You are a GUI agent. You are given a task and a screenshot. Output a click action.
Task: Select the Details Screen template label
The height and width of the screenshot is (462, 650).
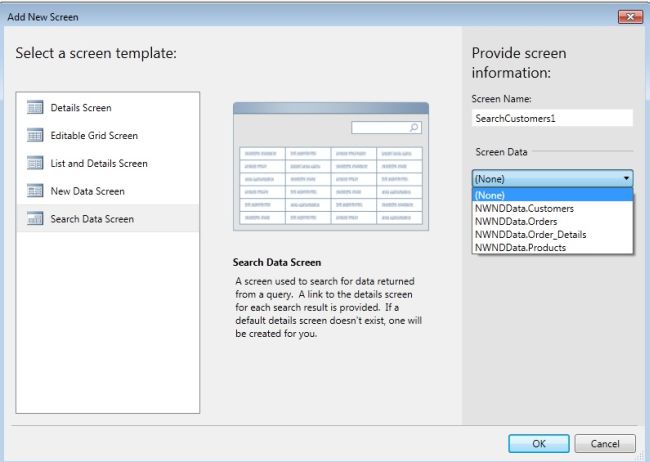[x=81, y=108]
